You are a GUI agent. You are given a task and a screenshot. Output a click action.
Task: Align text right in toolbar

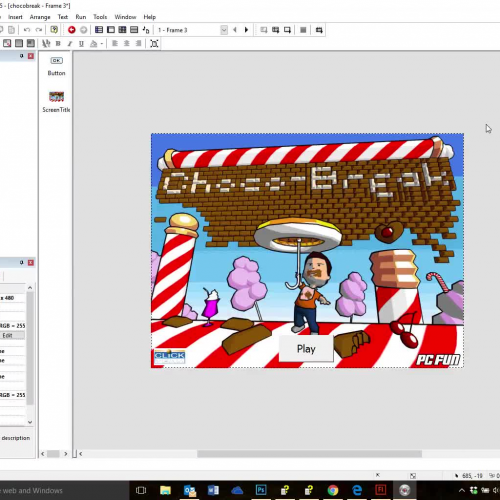point(138,43)
